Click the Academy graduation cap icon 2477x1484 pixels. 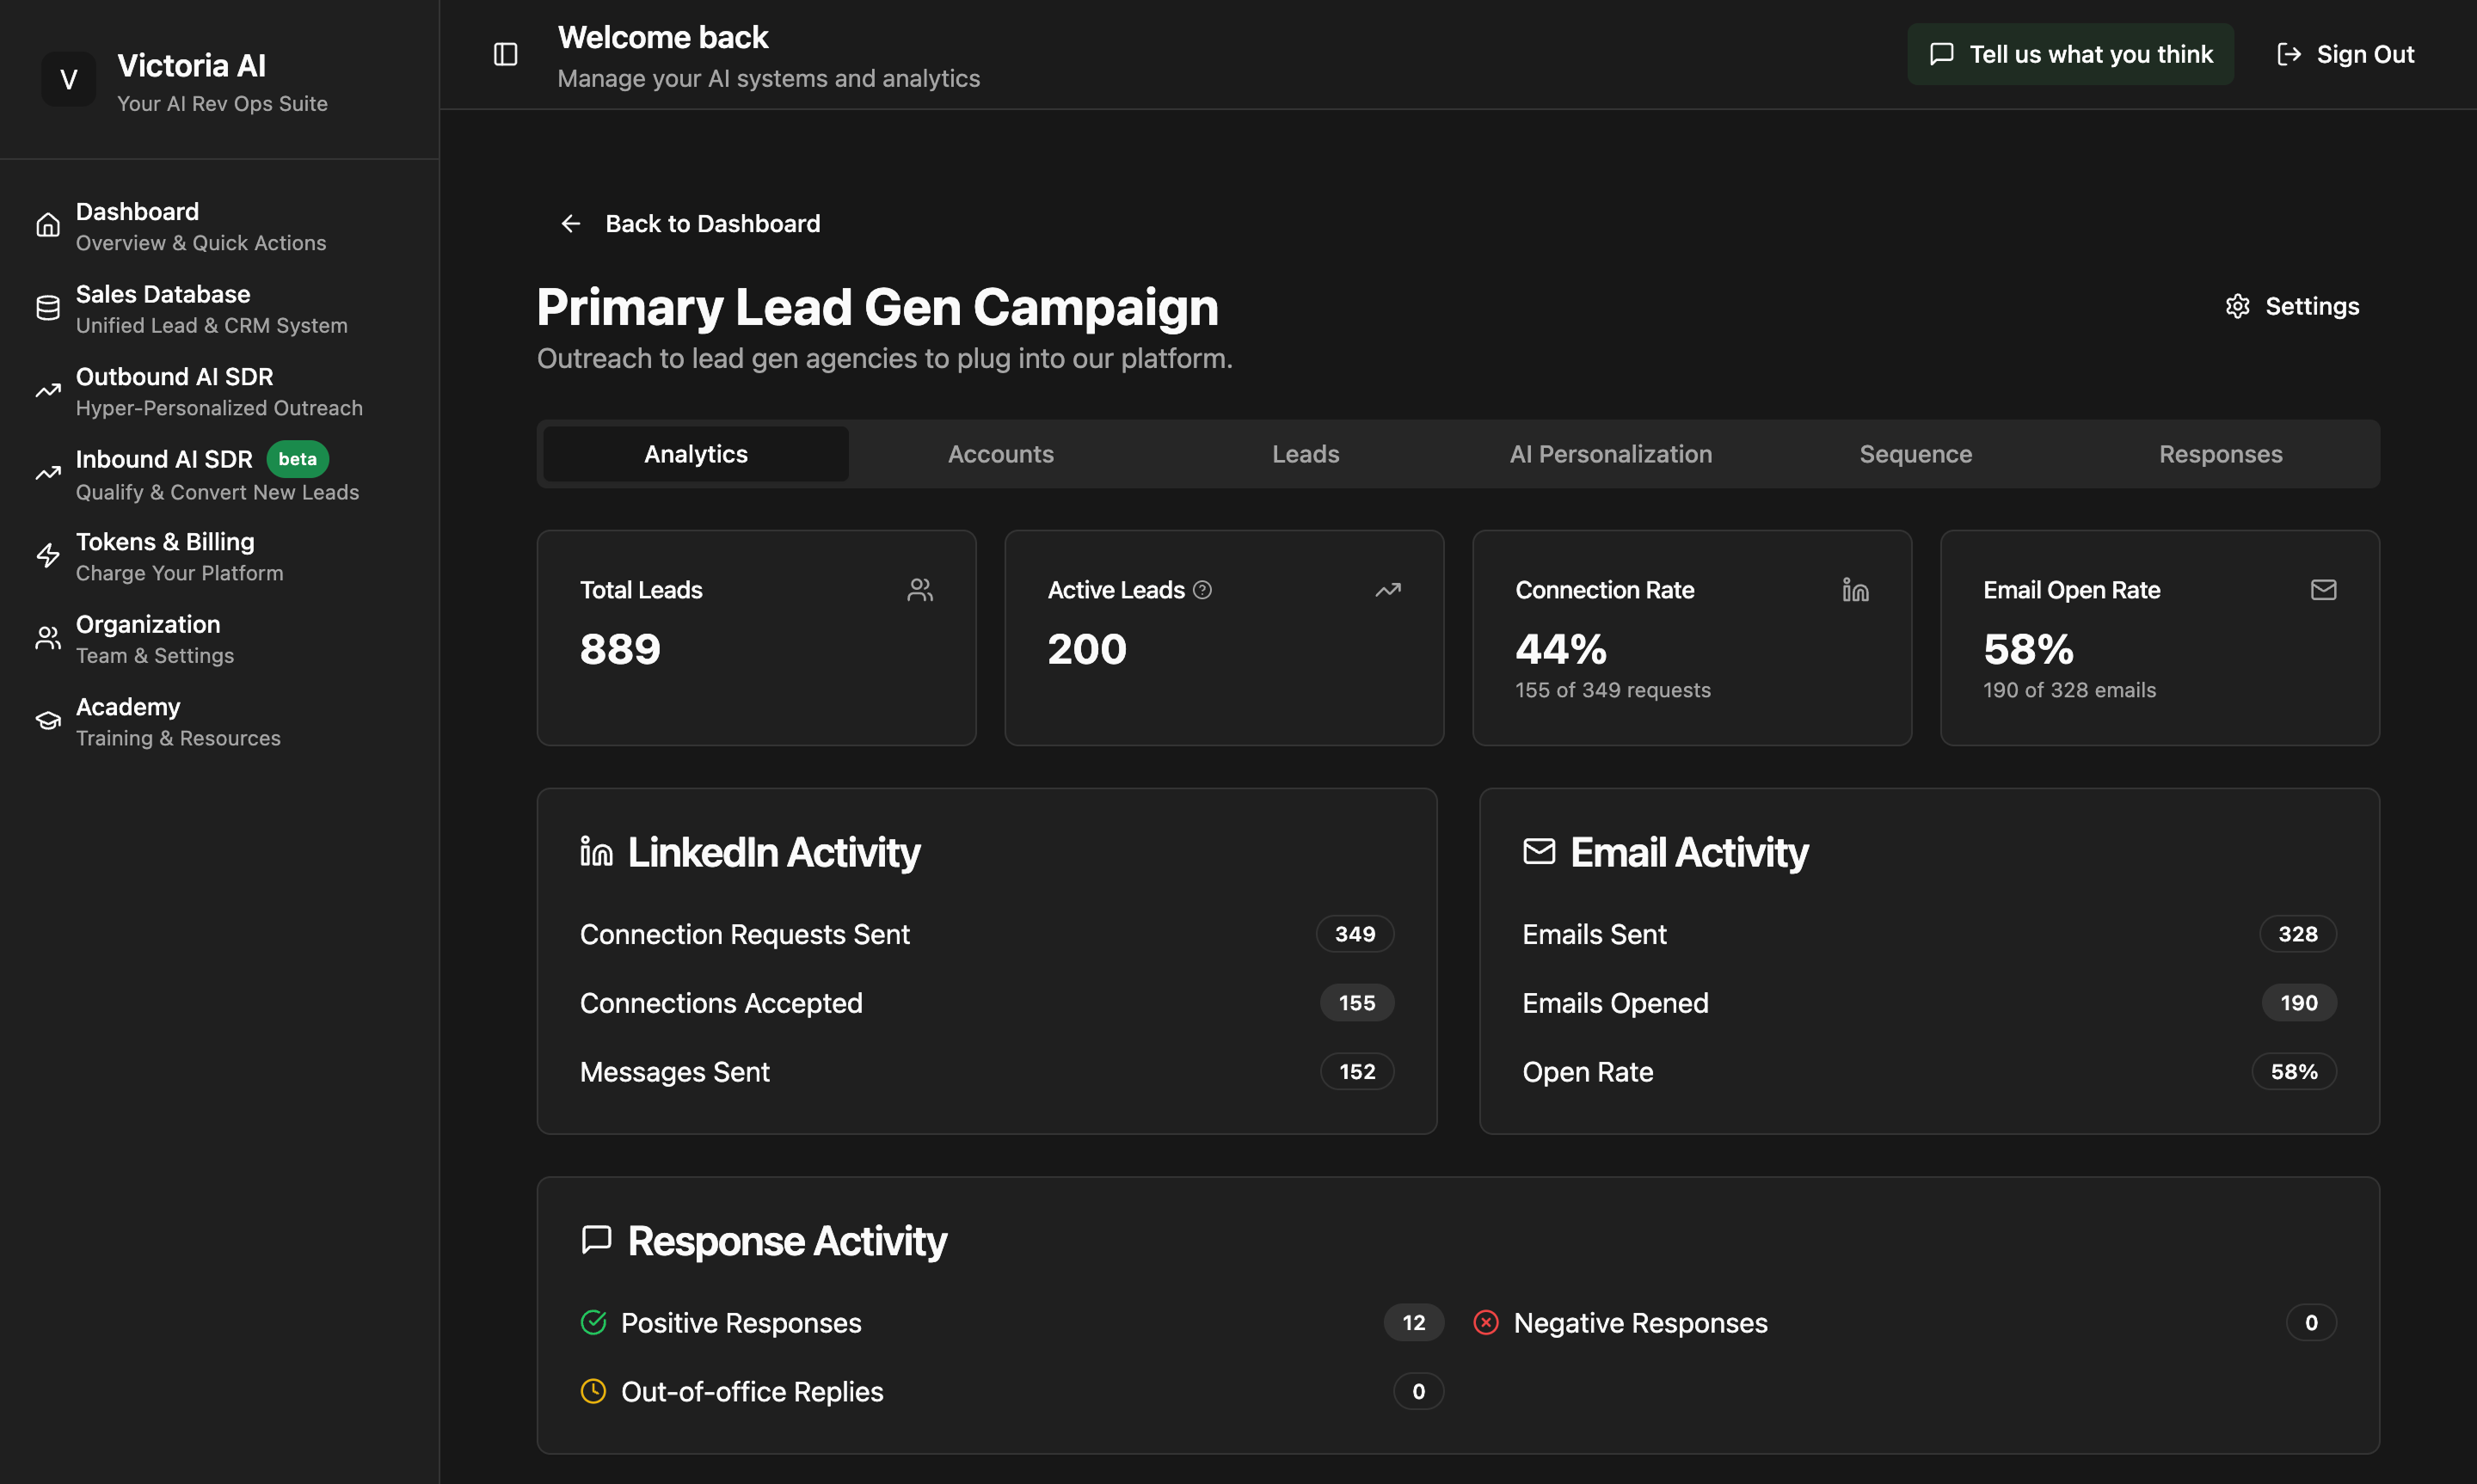click(x=48, y=721)
